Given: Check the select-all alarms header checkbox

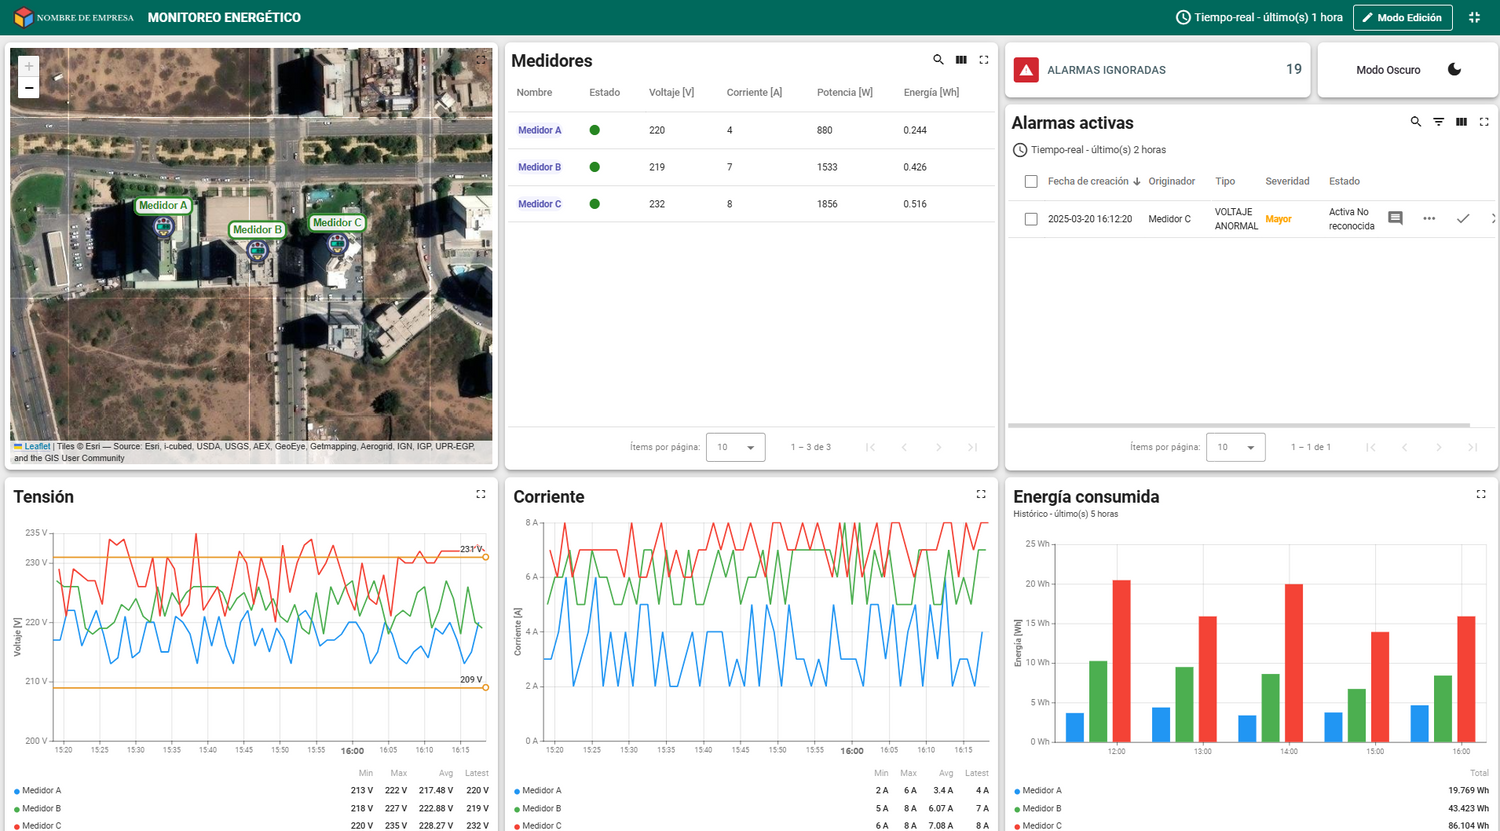Looking at the screenshot, I should point(1031,182).
